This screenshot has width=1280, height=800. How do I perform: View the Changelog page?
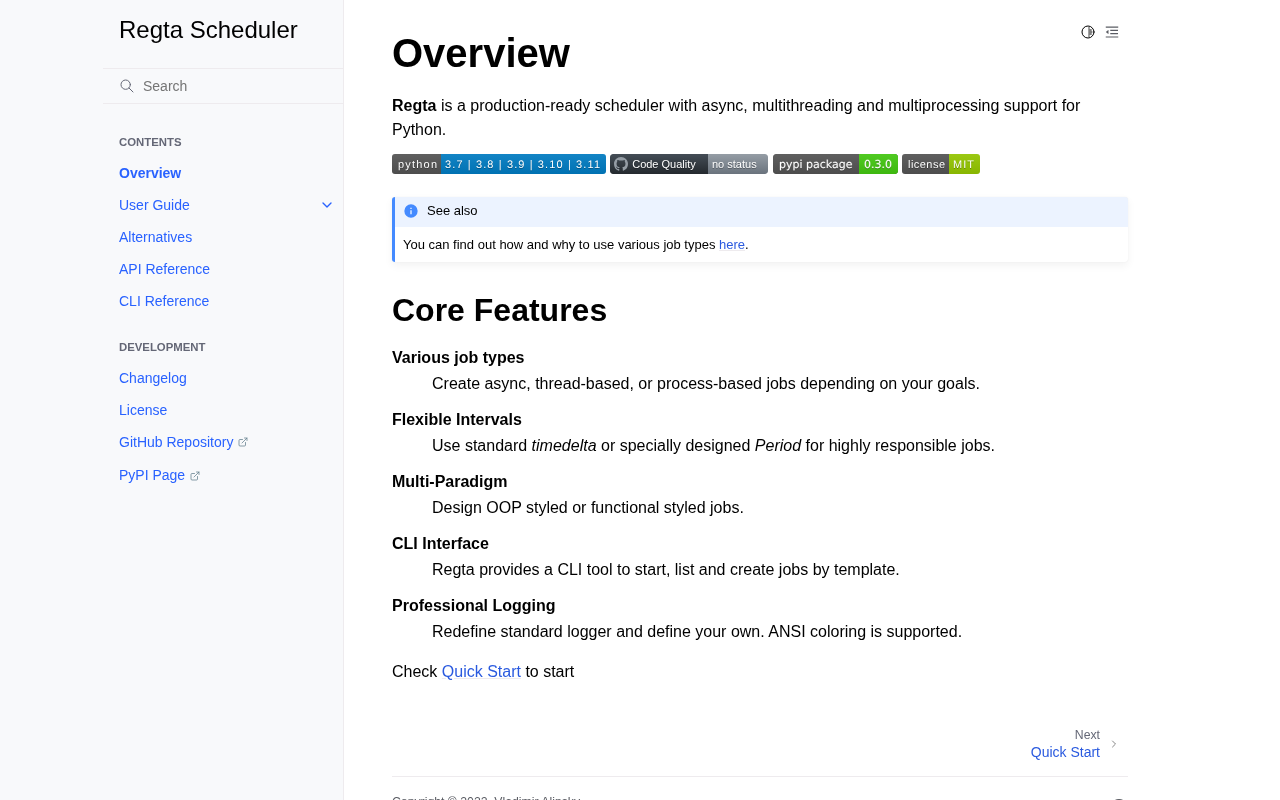point(153,378)
